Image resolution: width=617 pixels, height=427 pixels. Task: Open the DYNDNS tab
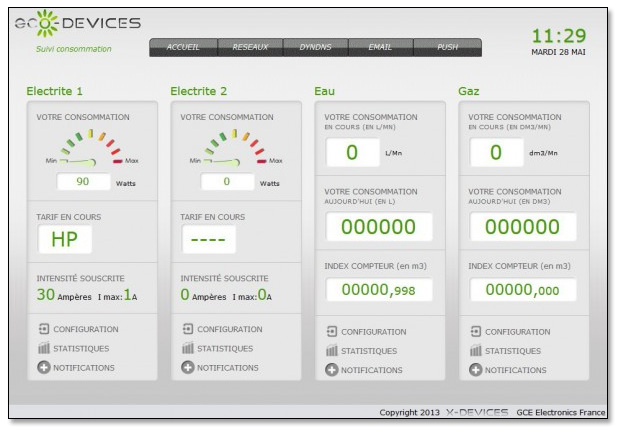tap(316, 46)
